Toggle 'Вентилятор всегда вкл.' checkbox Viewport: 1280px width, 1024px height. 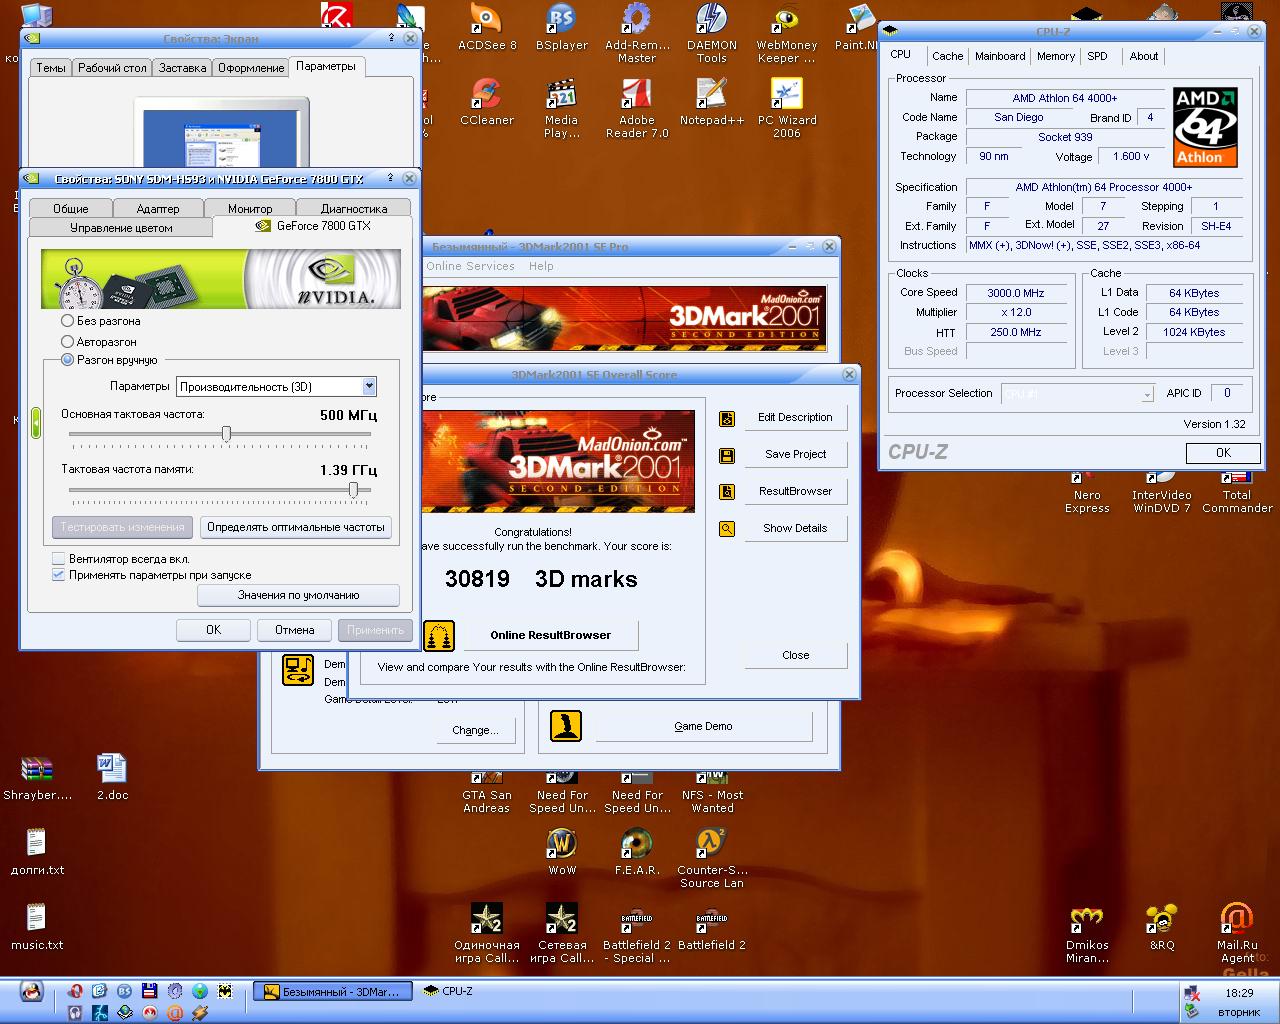(59, 559)
